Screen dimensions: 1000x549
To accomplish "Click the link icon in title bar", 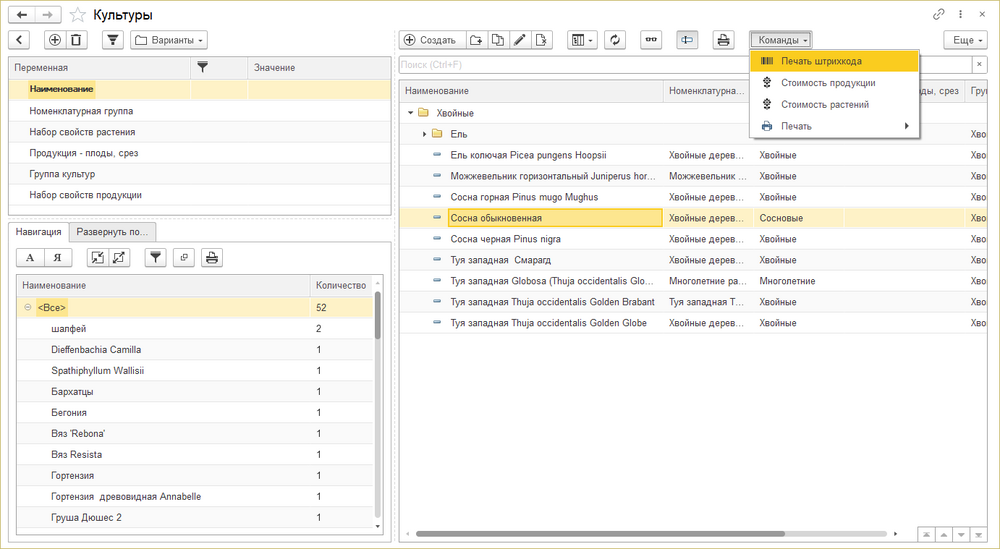I will click(938, 14).
